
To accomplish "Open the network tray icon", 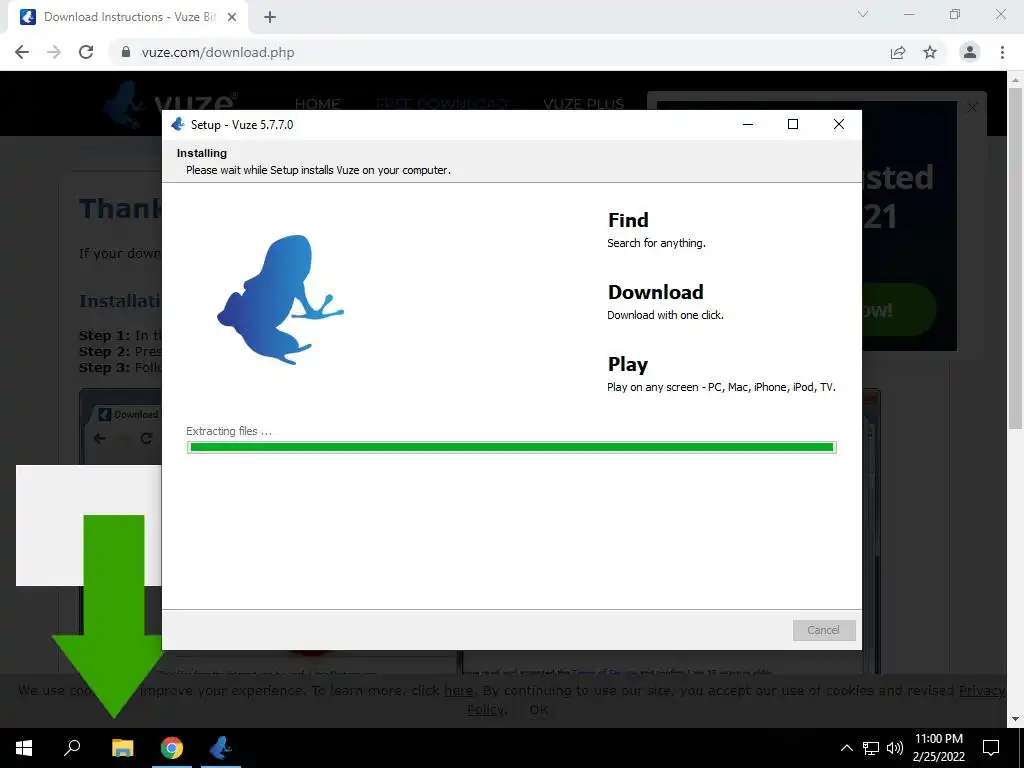I will [x=871, y=748].
